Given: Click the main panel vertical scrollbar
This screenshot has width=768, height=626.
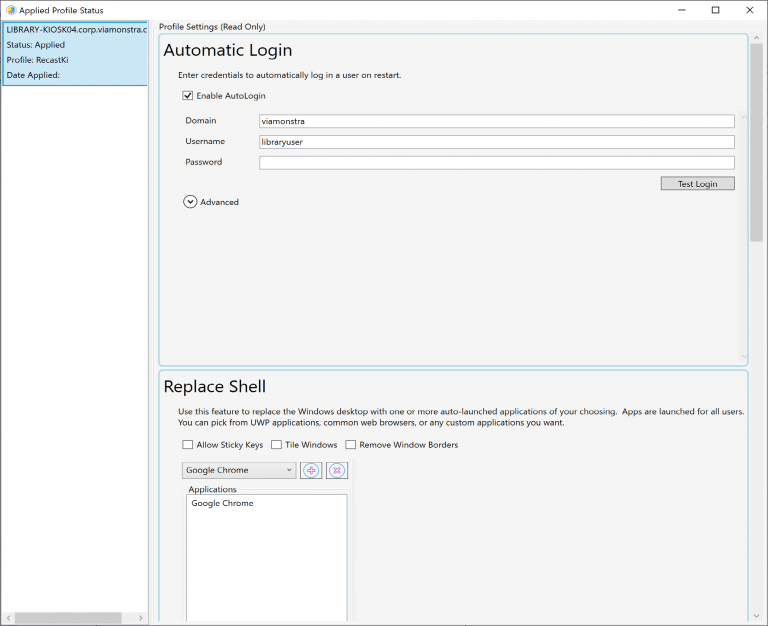Looking at the screenshot, I should click(756, 140).
